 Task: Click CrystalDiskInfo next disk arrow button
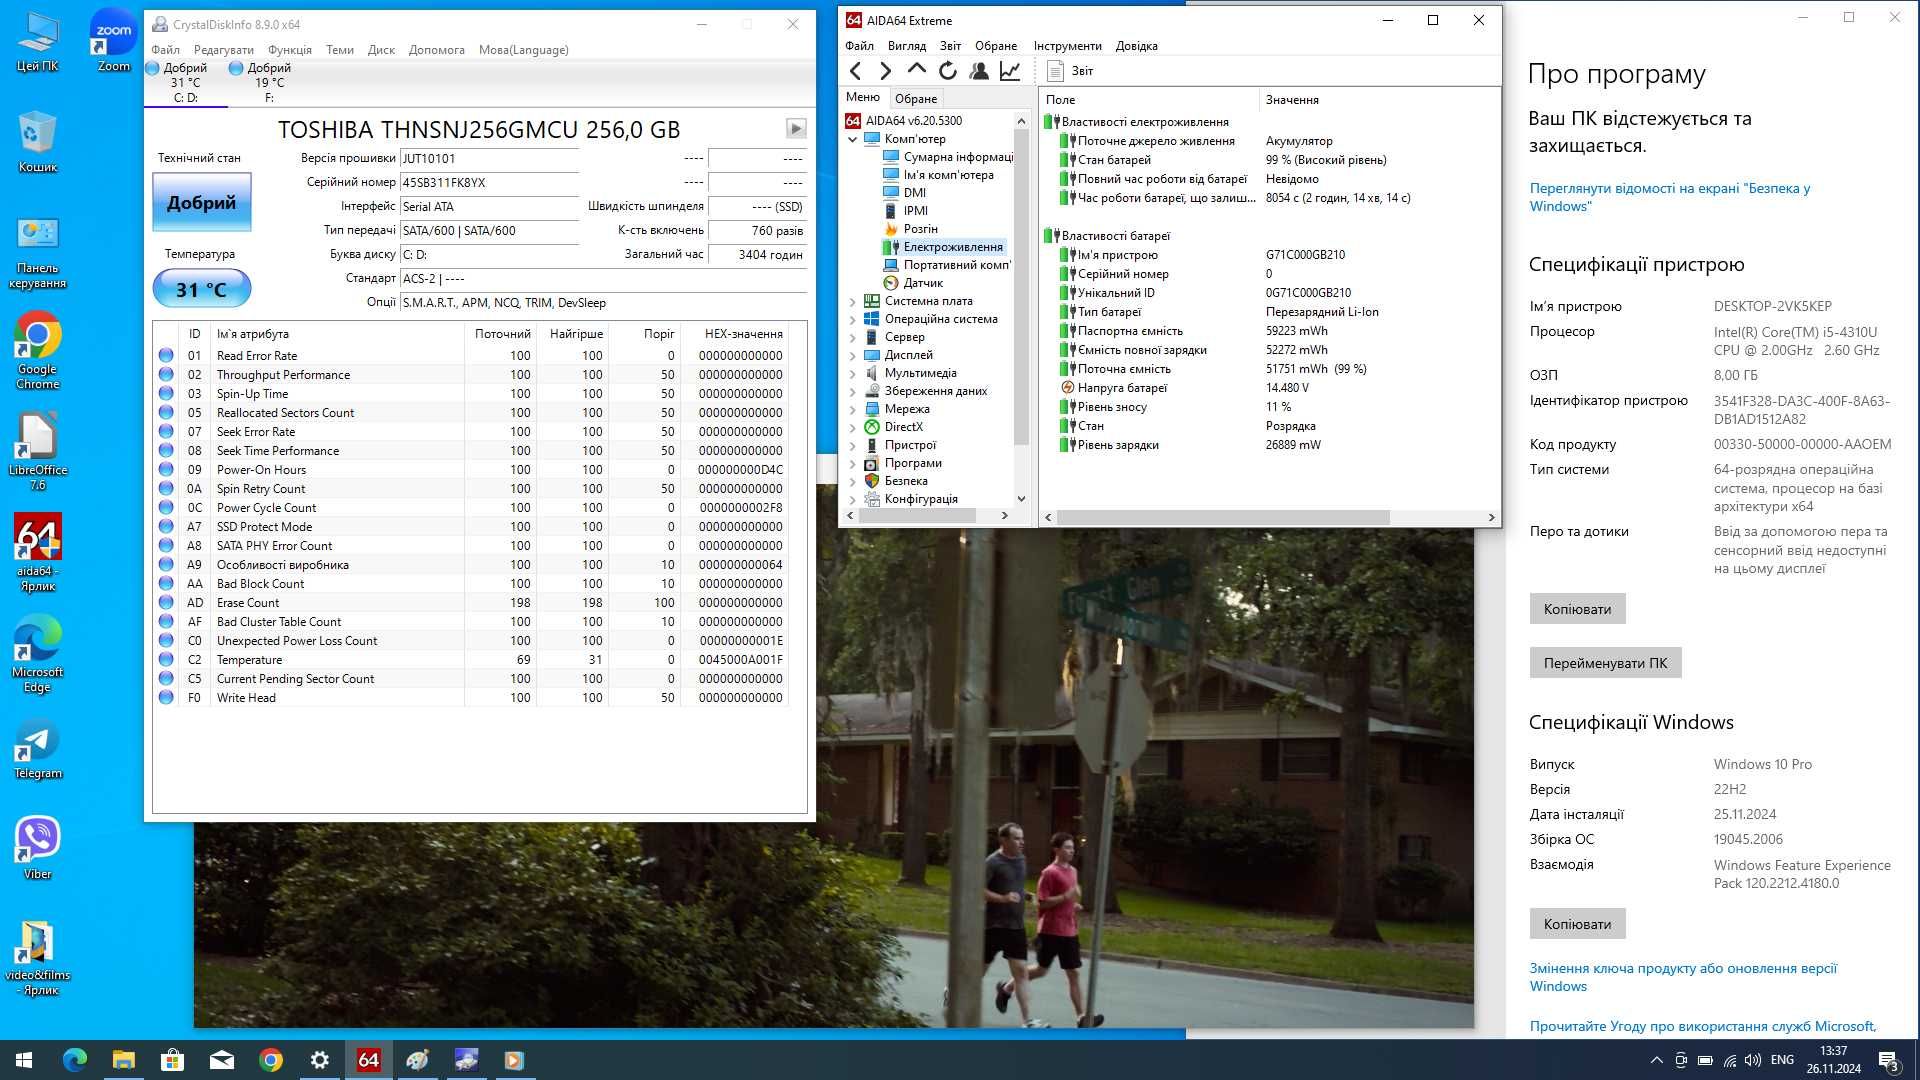pyautogui.click(x=796, y=128)
